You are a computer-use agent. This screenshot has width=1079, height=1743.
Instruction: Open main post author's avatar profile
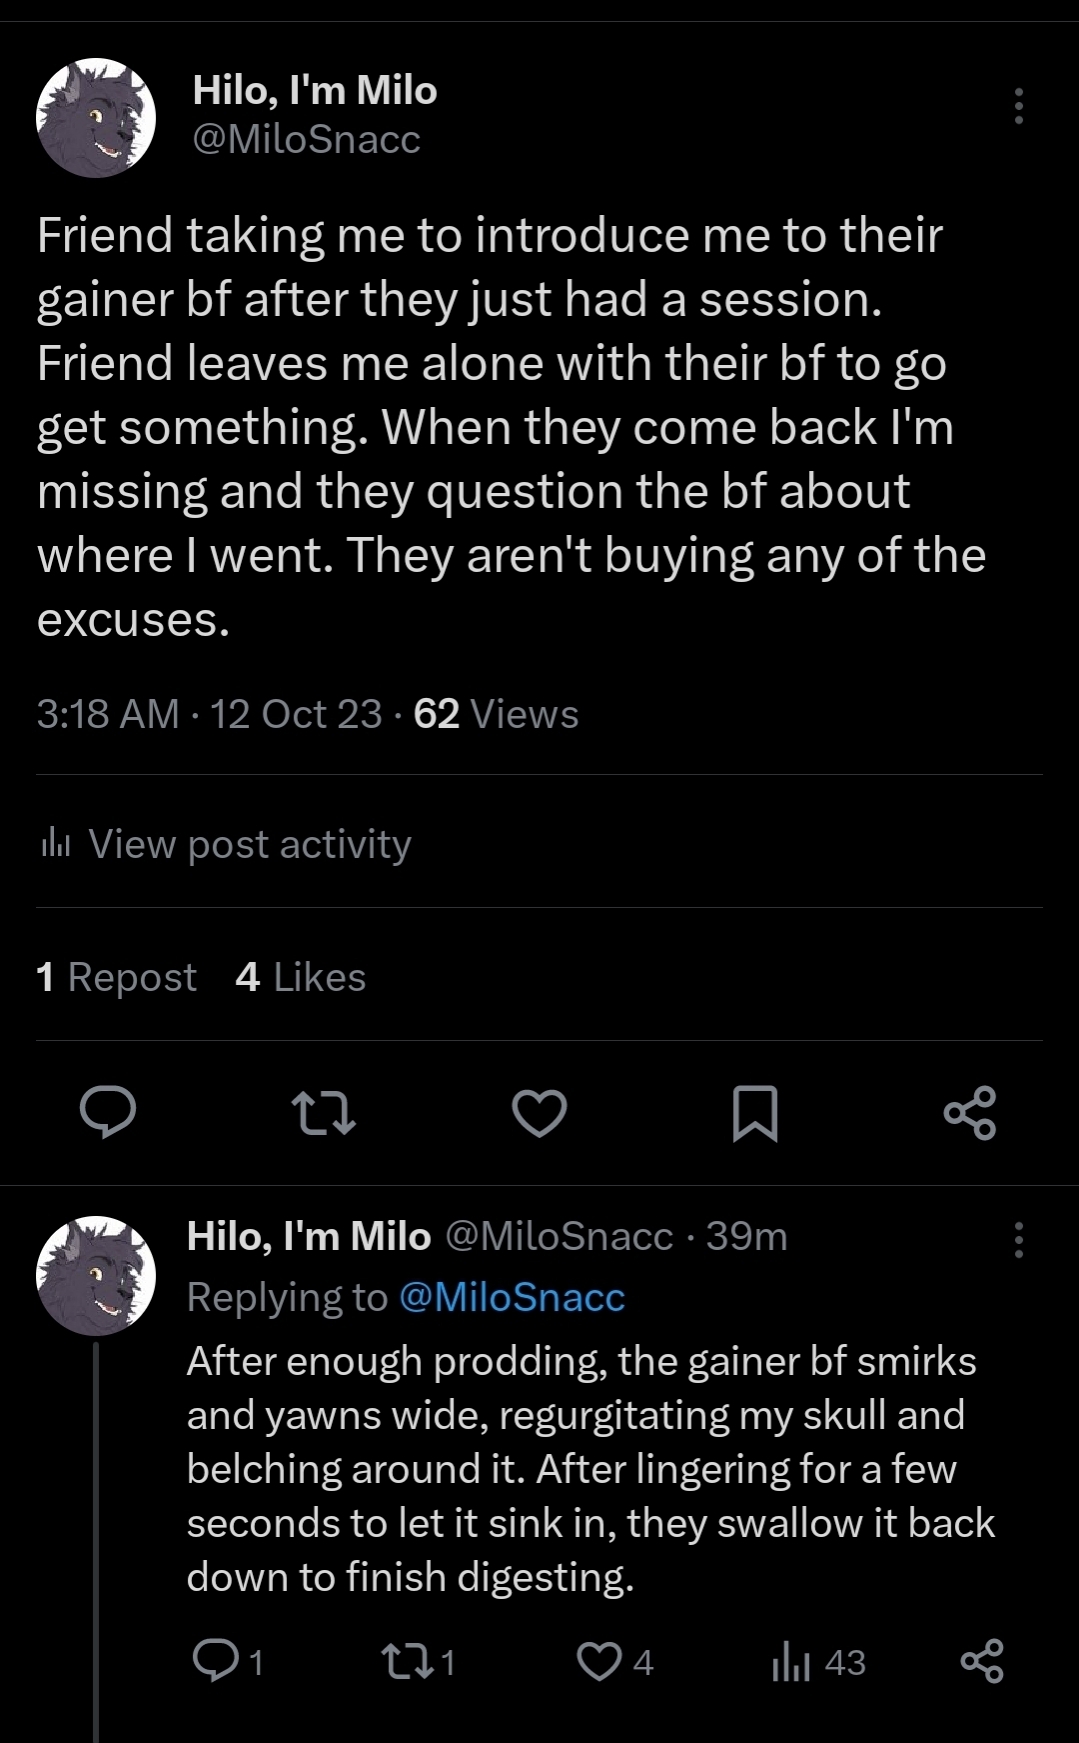tap(96, 118)
